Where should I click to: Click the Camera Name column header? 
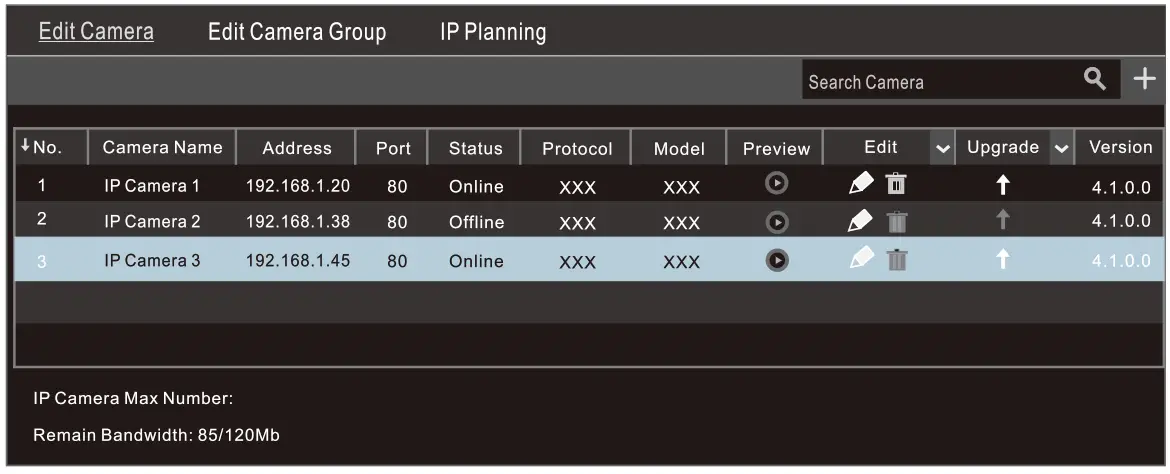(x=162, y=148)
